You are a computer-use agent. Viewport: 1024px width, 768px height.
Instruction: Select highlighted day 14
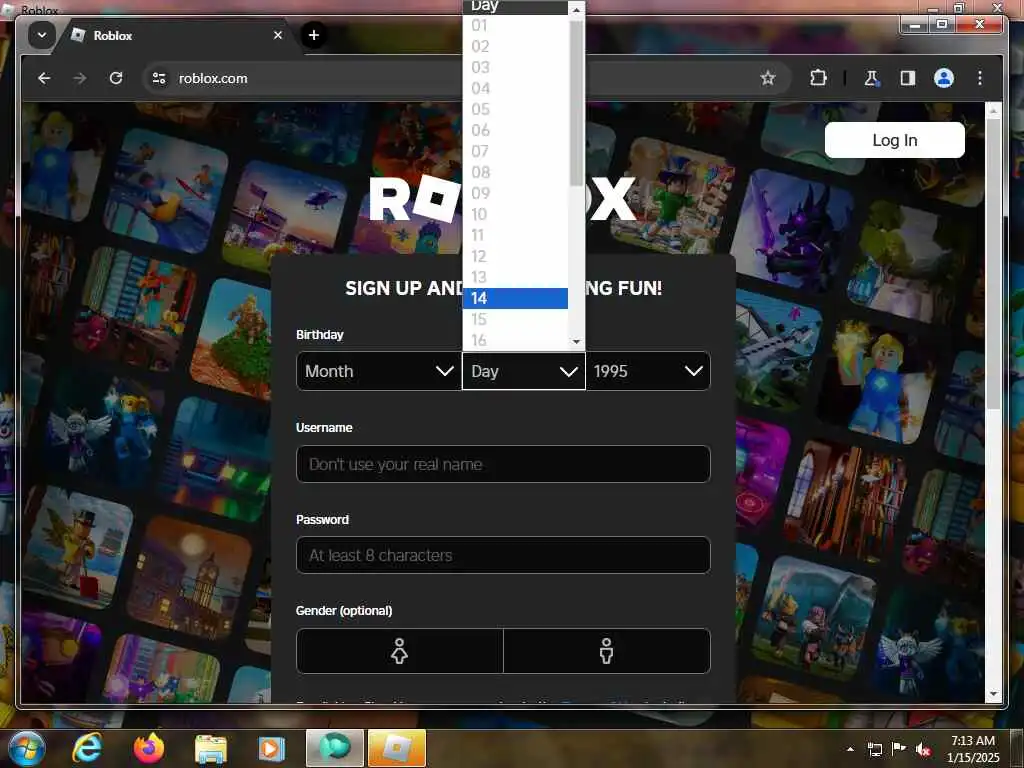coord(515,298)
